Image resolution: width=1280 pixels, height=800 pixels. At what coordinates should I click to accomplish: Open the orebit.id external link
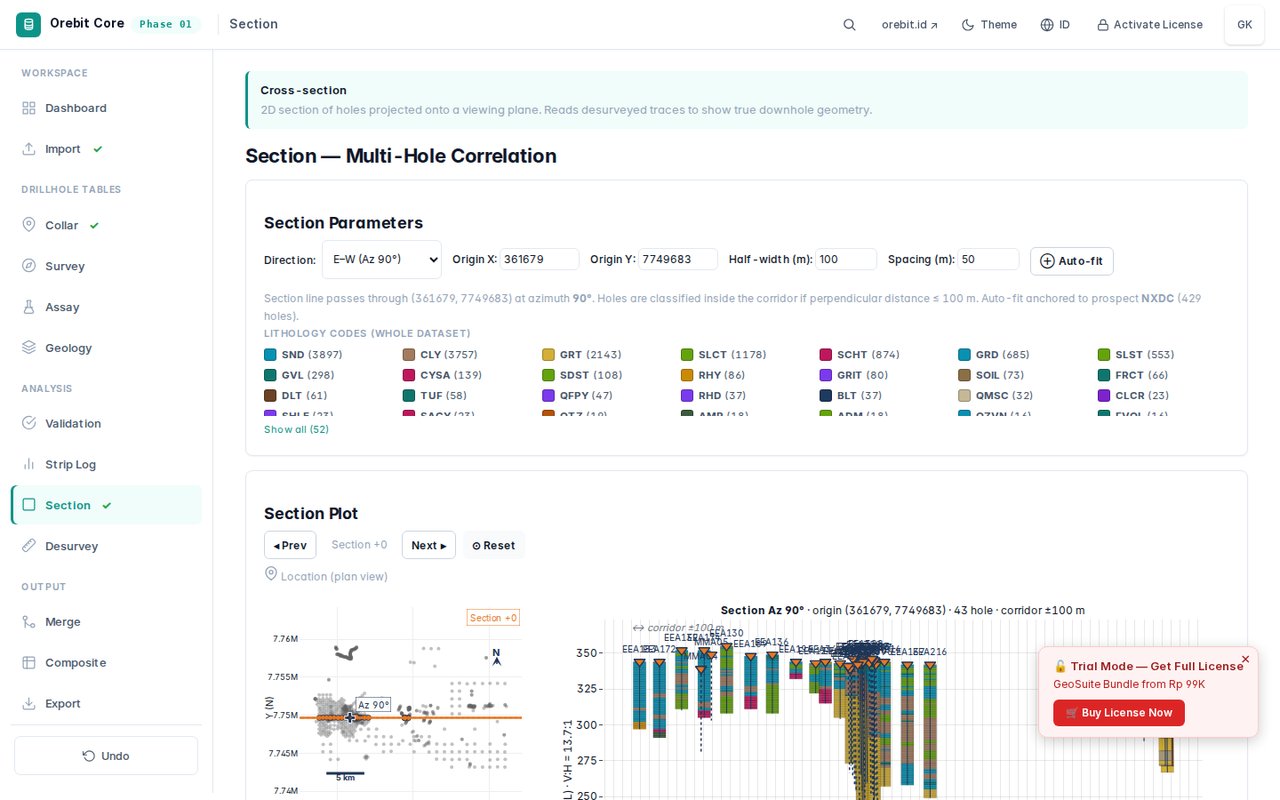909,25
